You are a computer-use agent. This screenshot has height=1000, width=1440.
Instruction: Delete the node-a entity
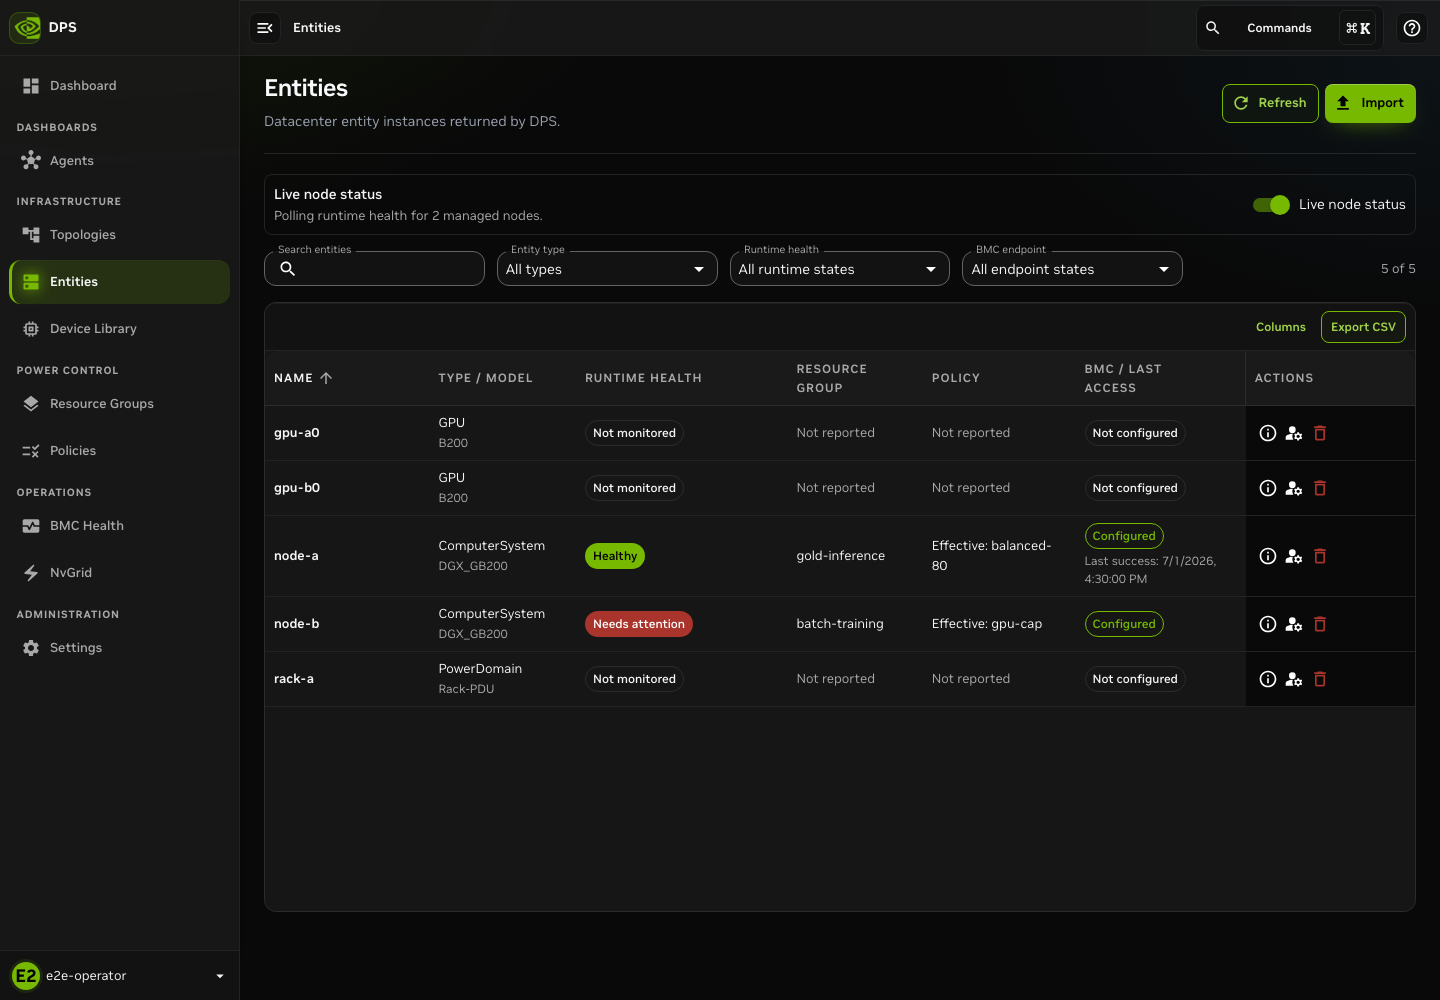point(1320,556)
